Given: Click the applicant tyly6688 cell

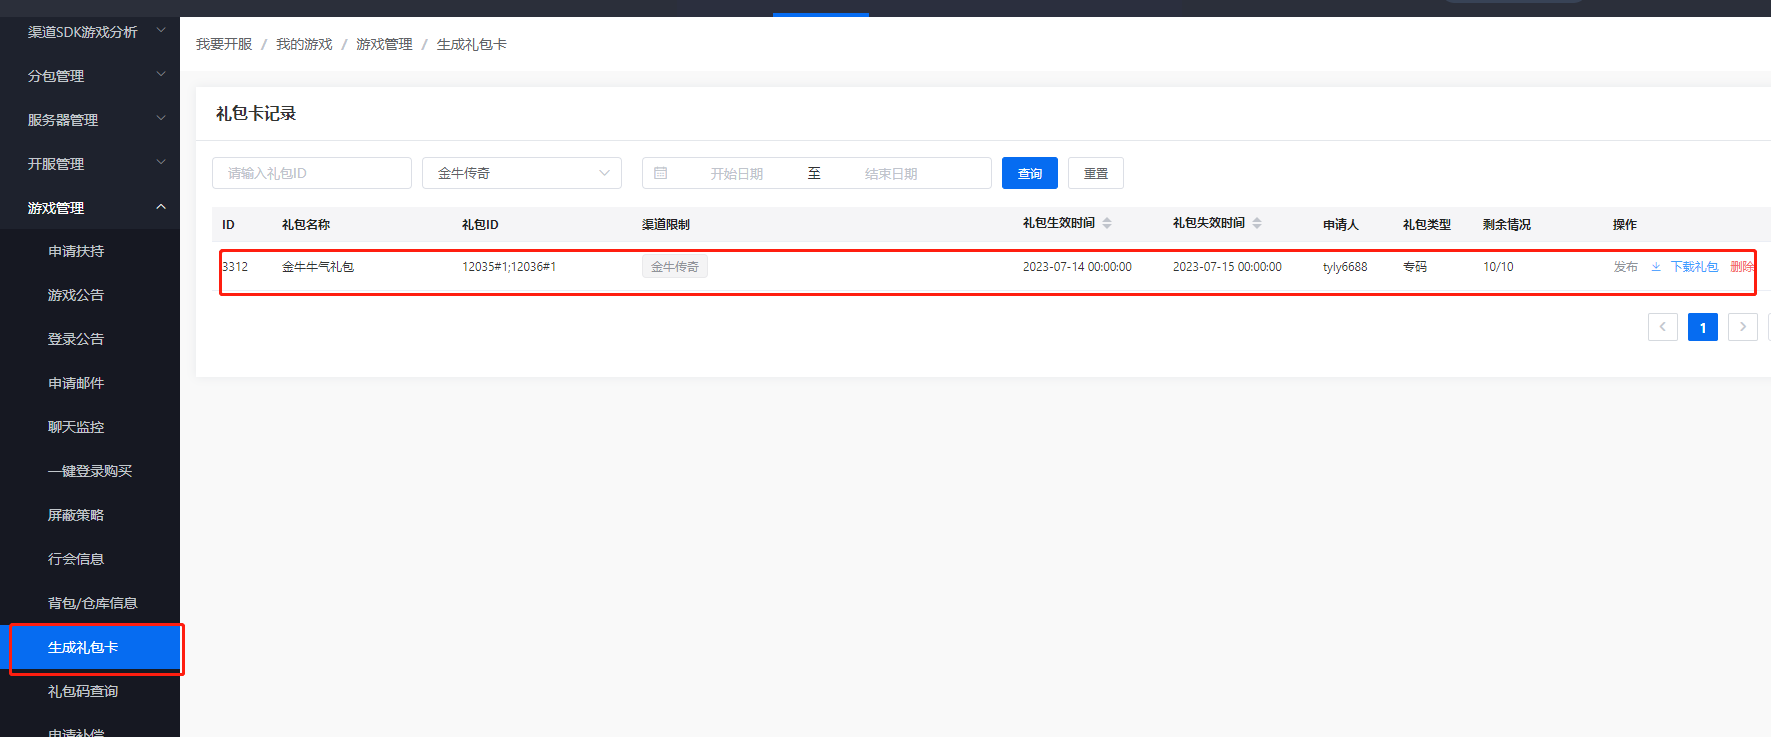Looking at the screenshot, I should tap(1345, 267).
